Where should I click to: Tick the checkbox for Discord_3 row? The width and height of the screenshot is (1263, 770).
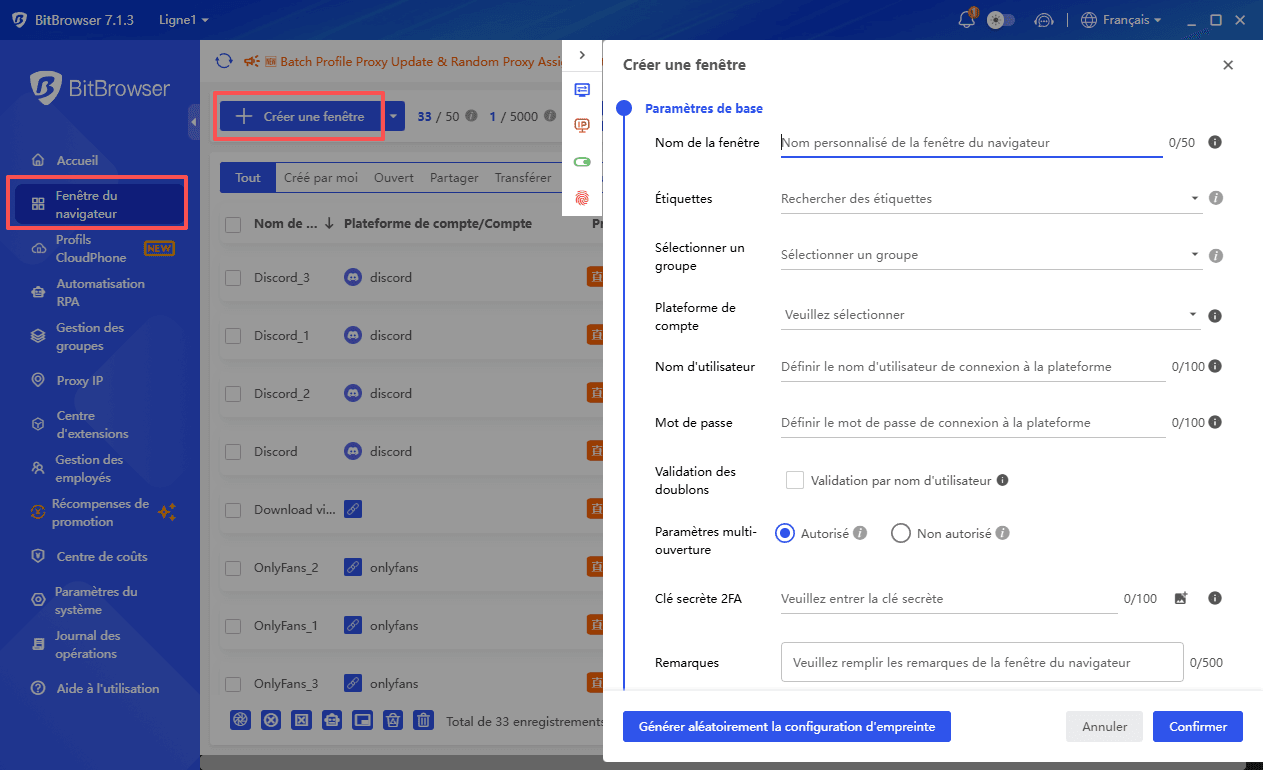click(233, 278)
